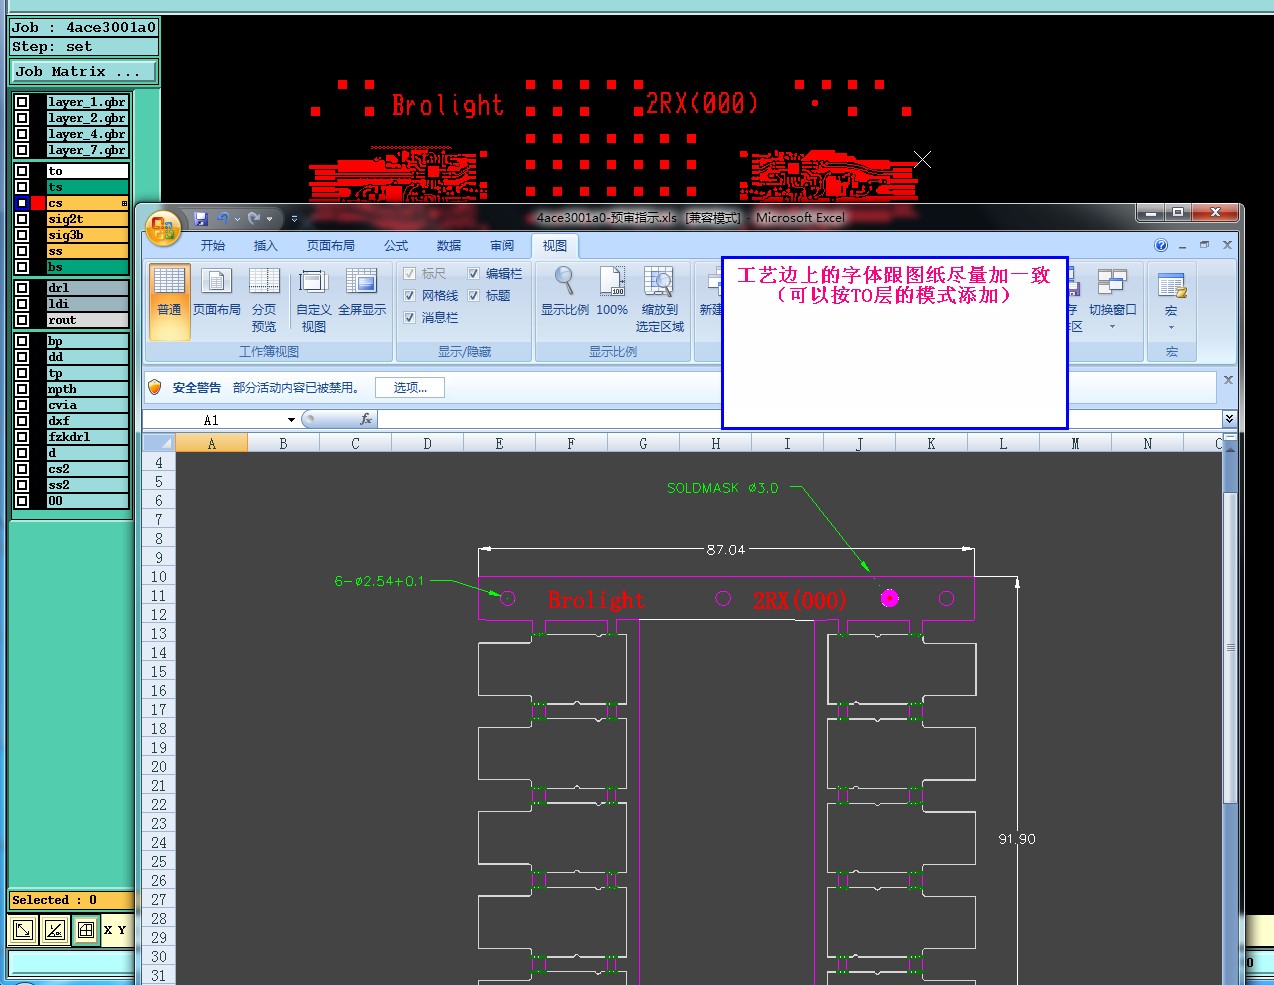Toggle the 消息栏 message bar checkbox
The height and width of the screenshot is (985, 1274).
point(410,318)
